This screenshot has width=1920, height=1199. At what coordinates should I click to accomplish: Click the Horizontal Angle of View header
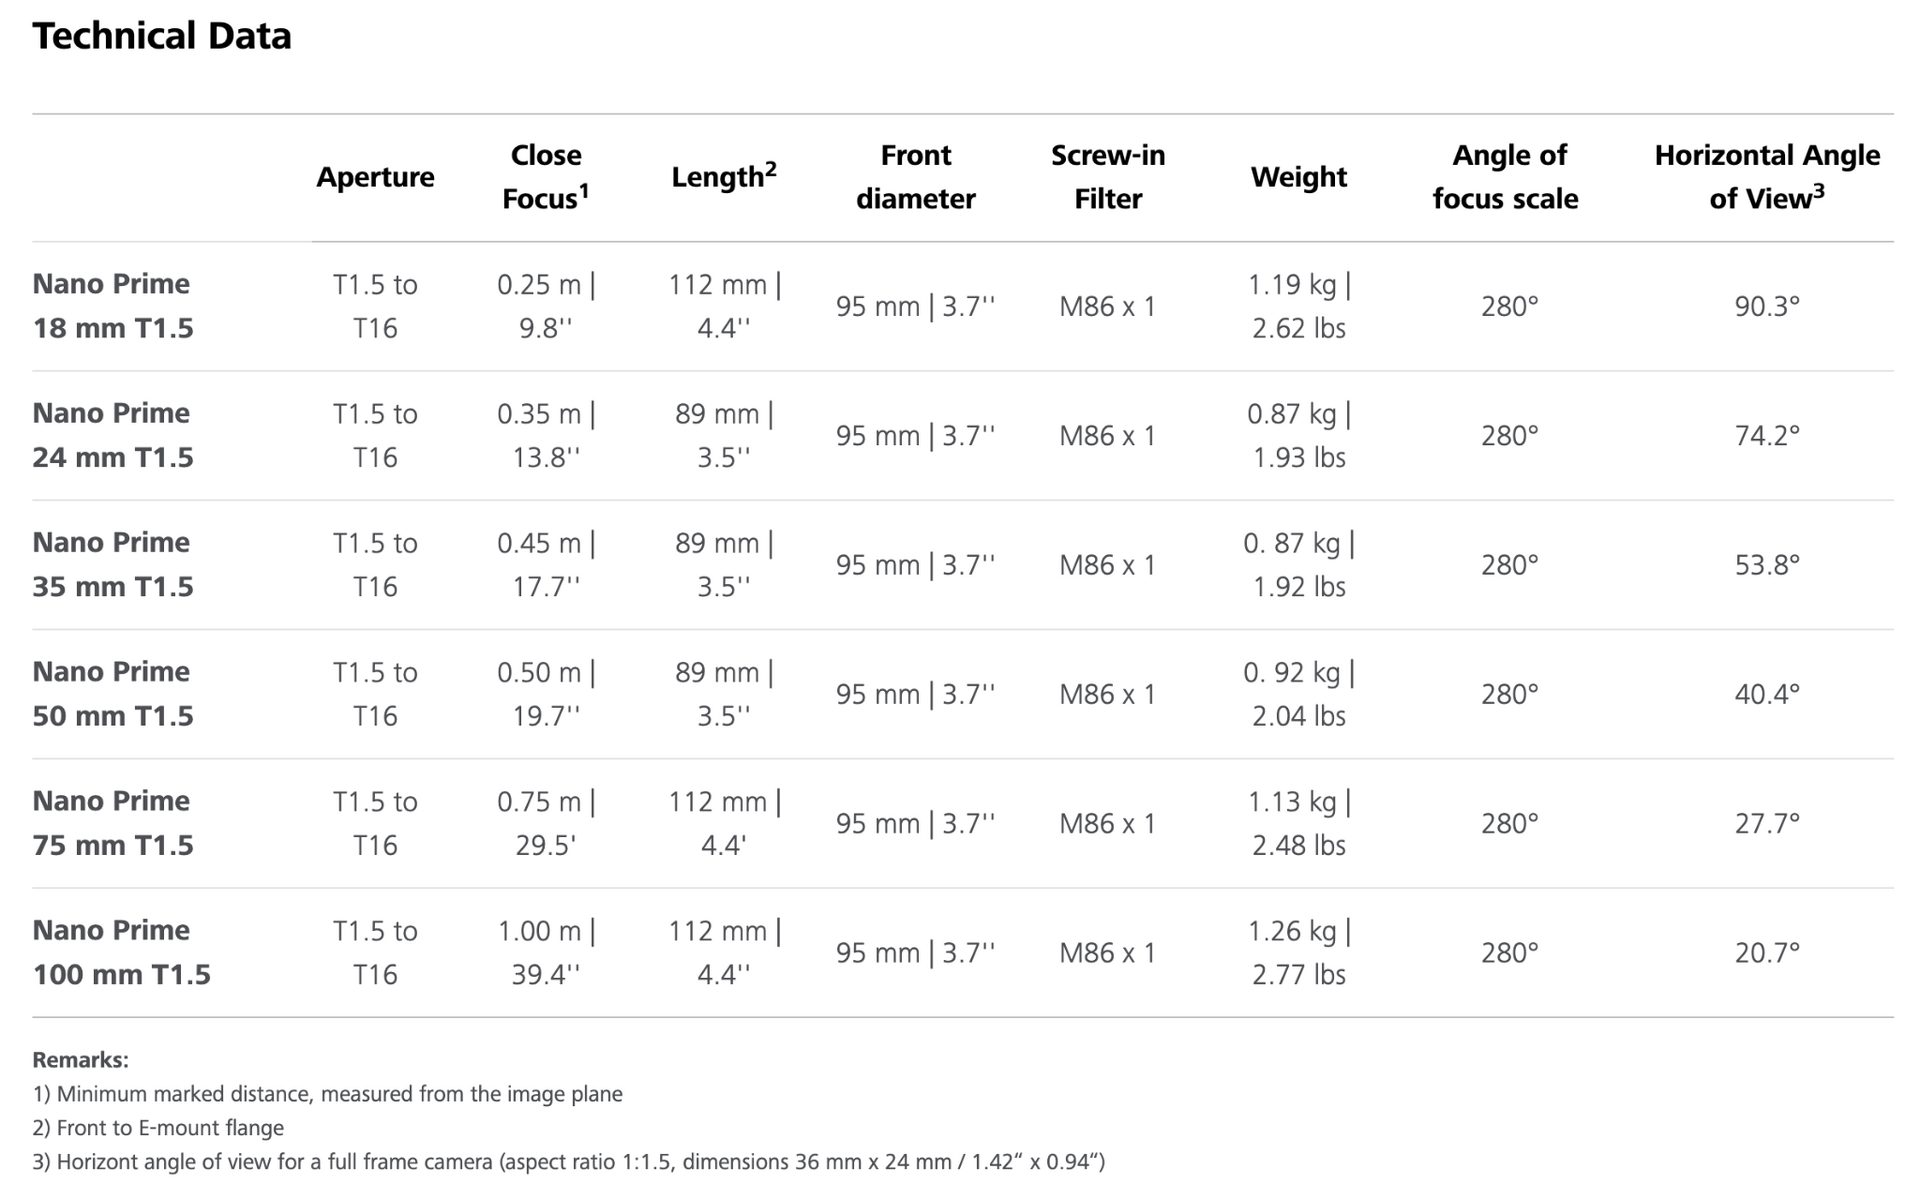pos(1767,177)
